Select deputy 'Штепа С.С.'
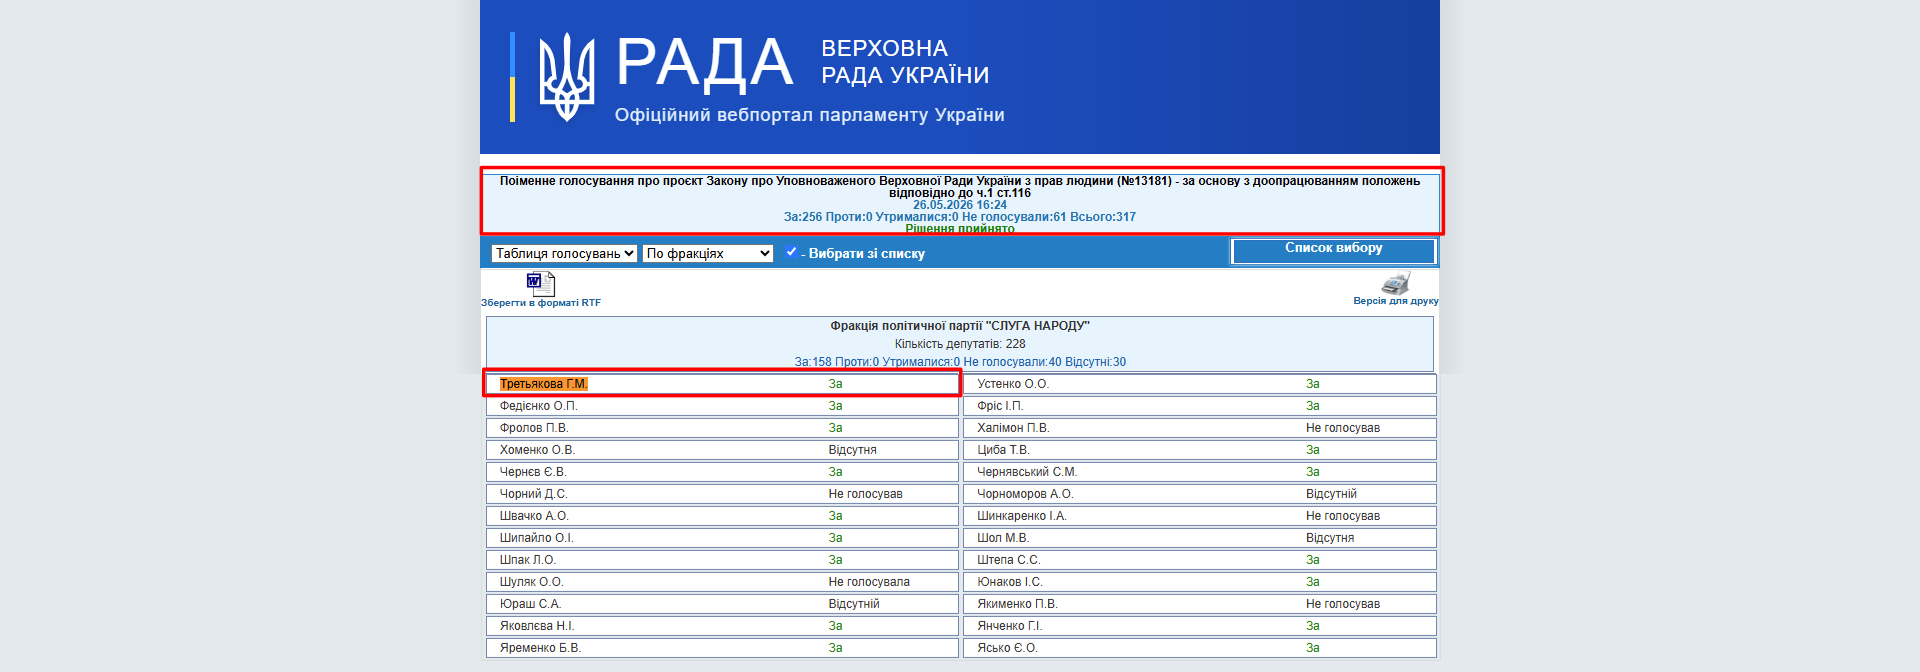The width and height of the screenshot is (1920, 672). [1009, 560]
